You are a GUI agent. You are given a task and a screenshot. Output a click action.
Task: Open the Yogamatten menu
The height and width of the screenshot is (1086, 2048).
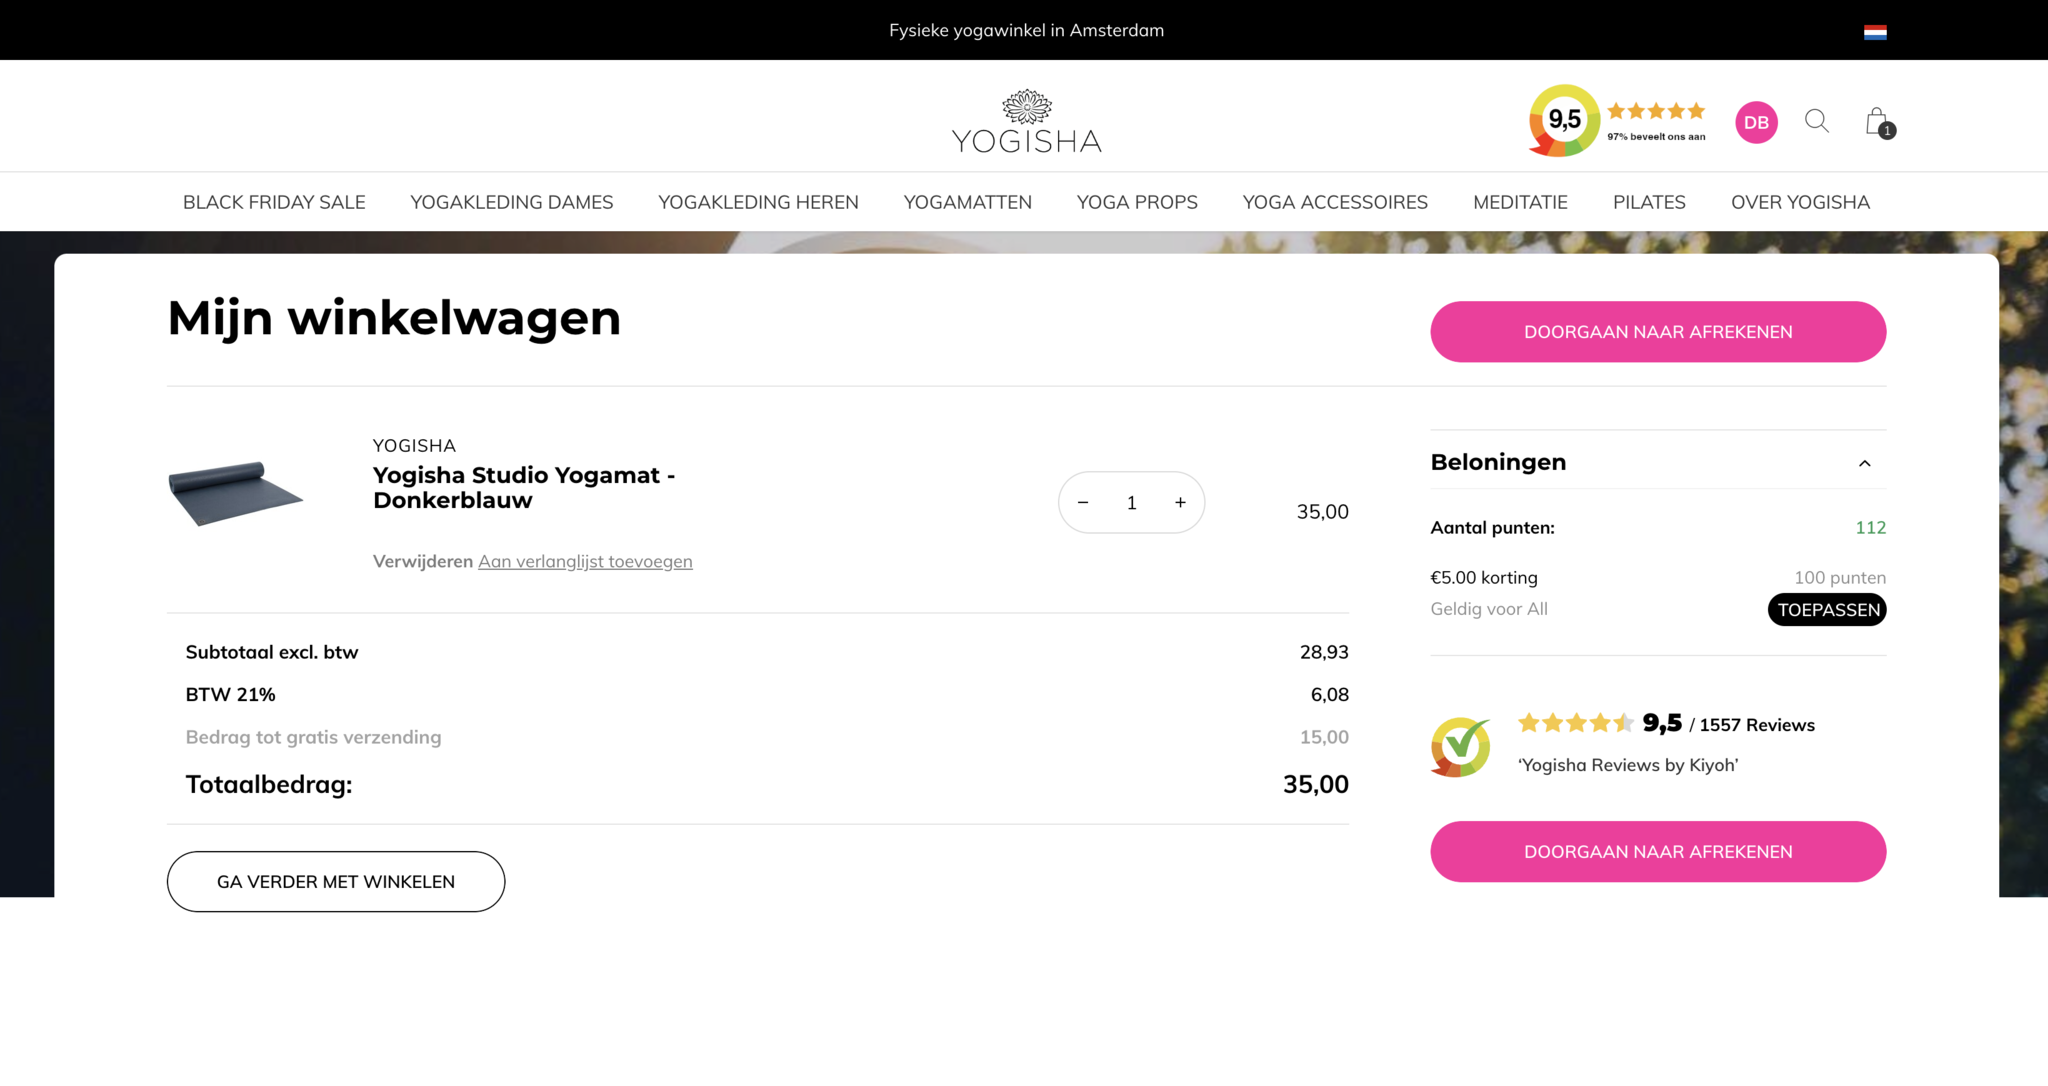(967, 202)
